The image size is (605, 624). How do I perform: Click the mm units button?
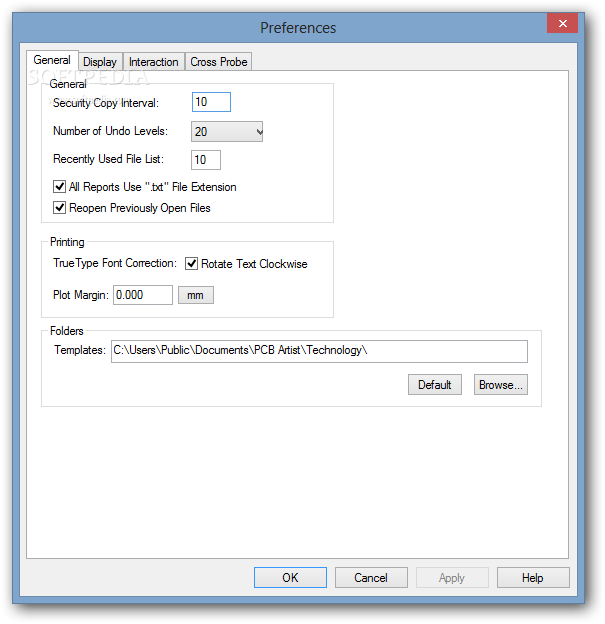click(x=195, y=295)
